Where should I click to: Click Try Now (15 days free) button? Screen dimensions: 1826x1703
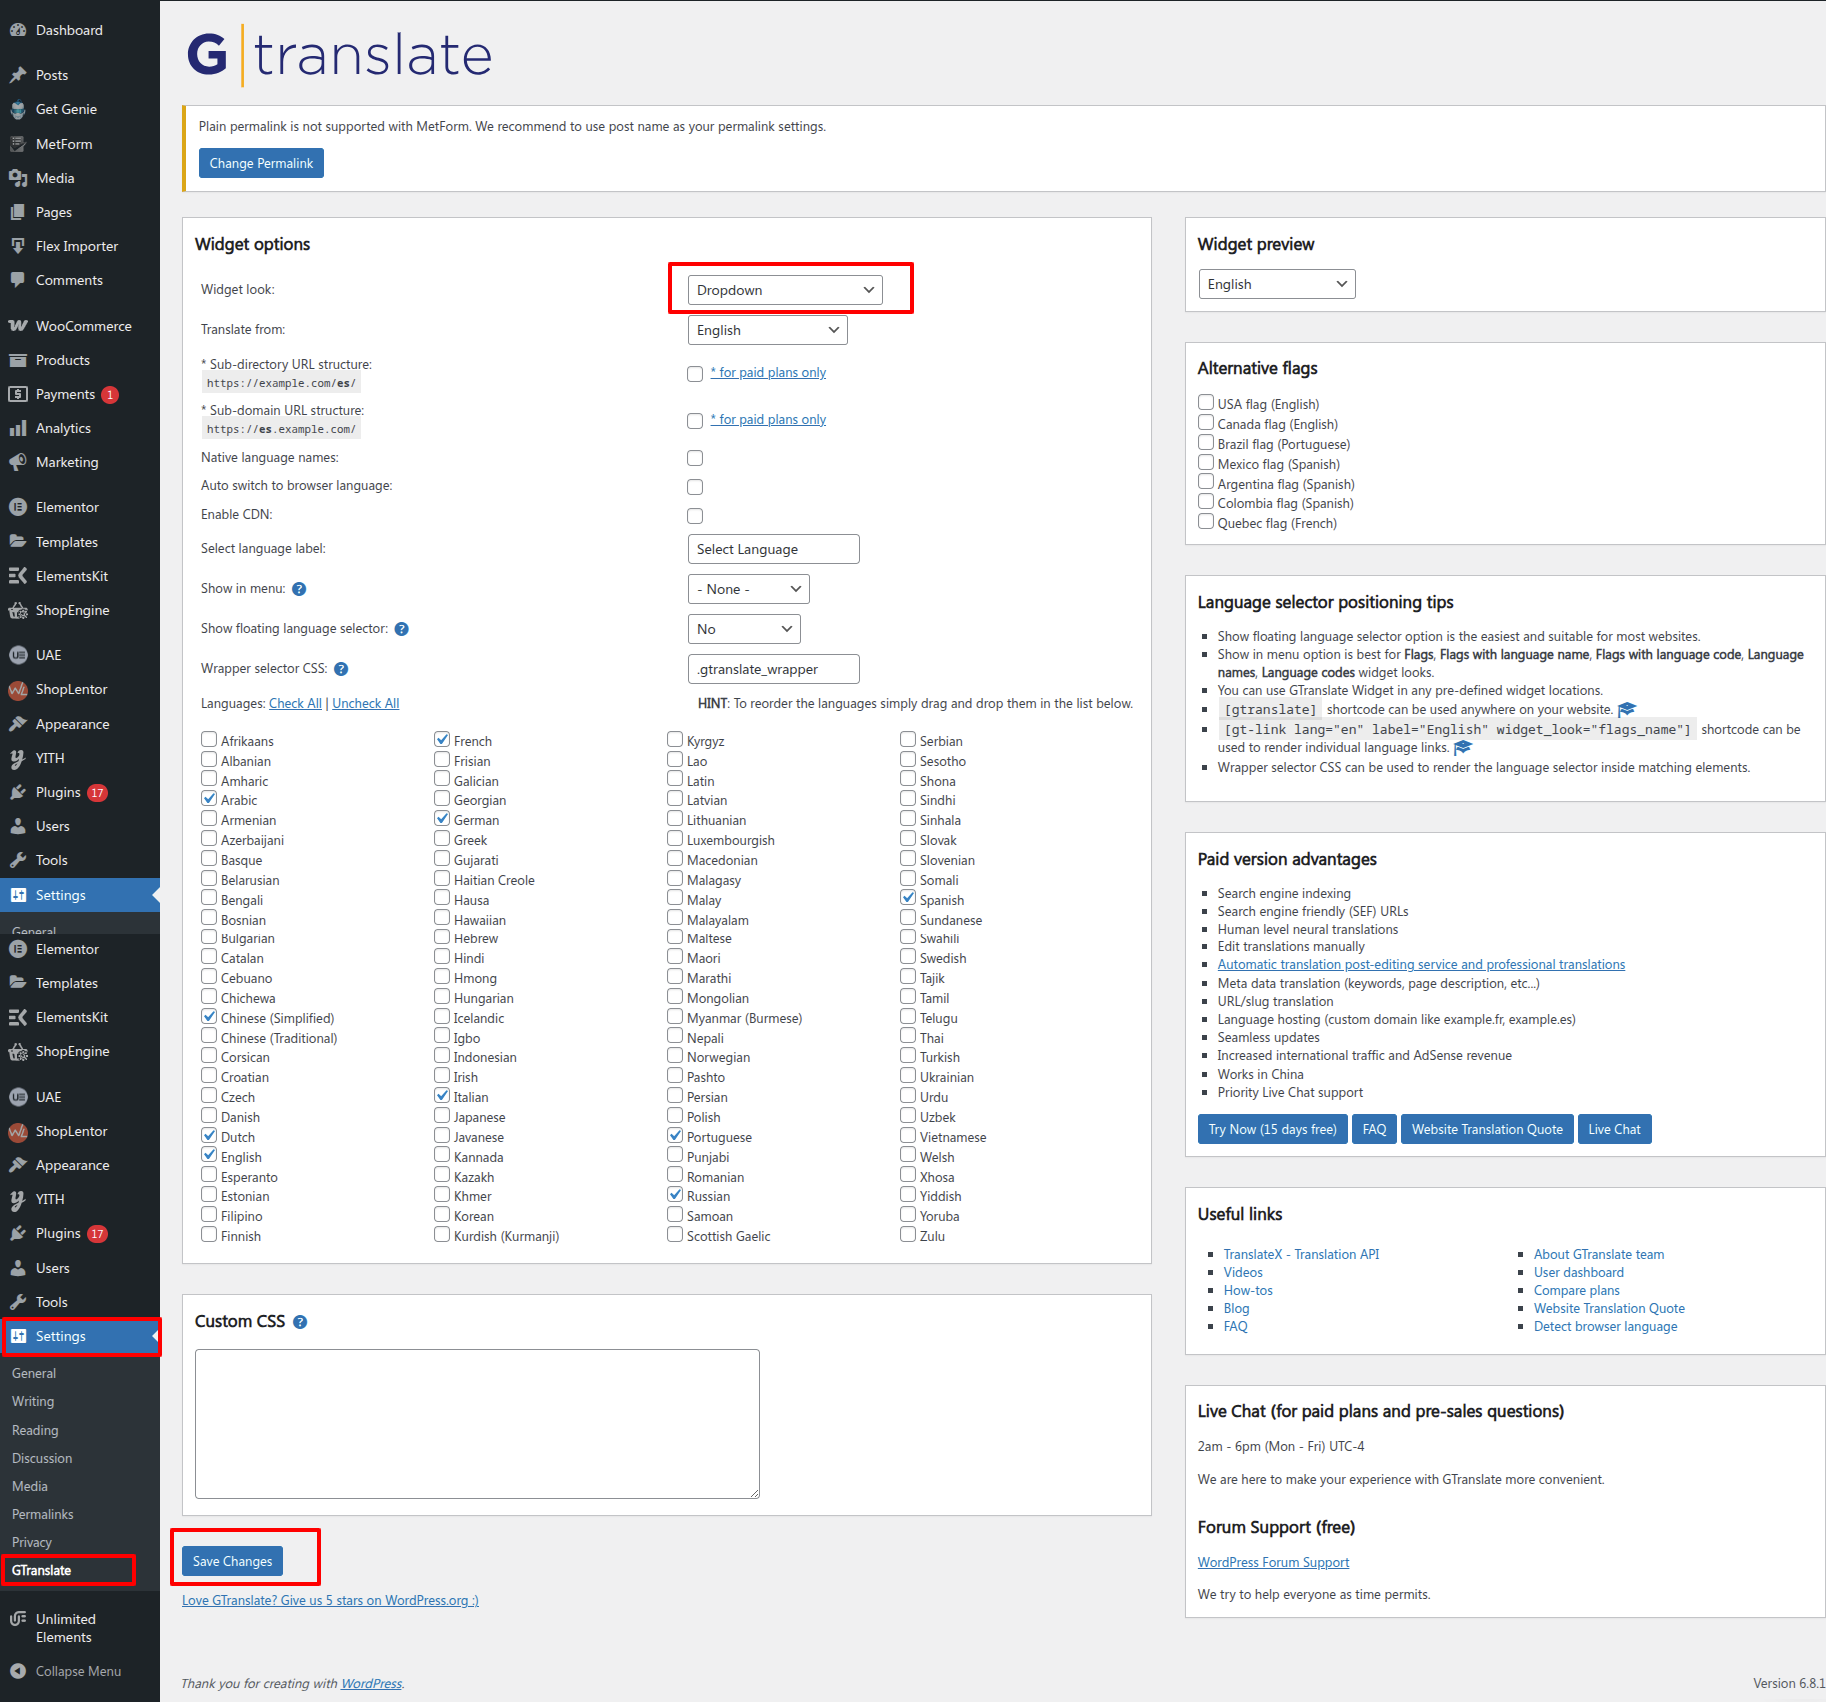(x=1272, y=1129)
